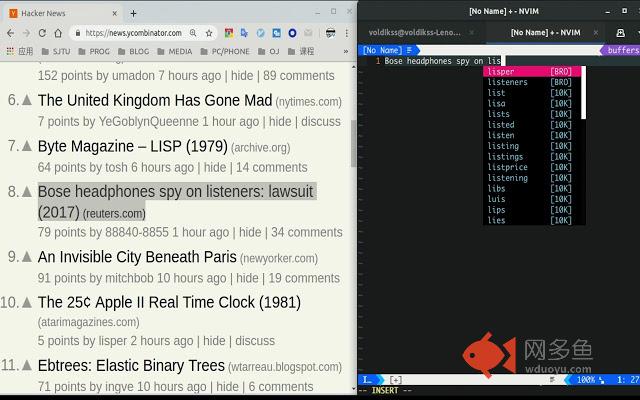Close the [No Name] NVIM terminal tab
This screenshot has height=400, width=640.
point(596,33)
